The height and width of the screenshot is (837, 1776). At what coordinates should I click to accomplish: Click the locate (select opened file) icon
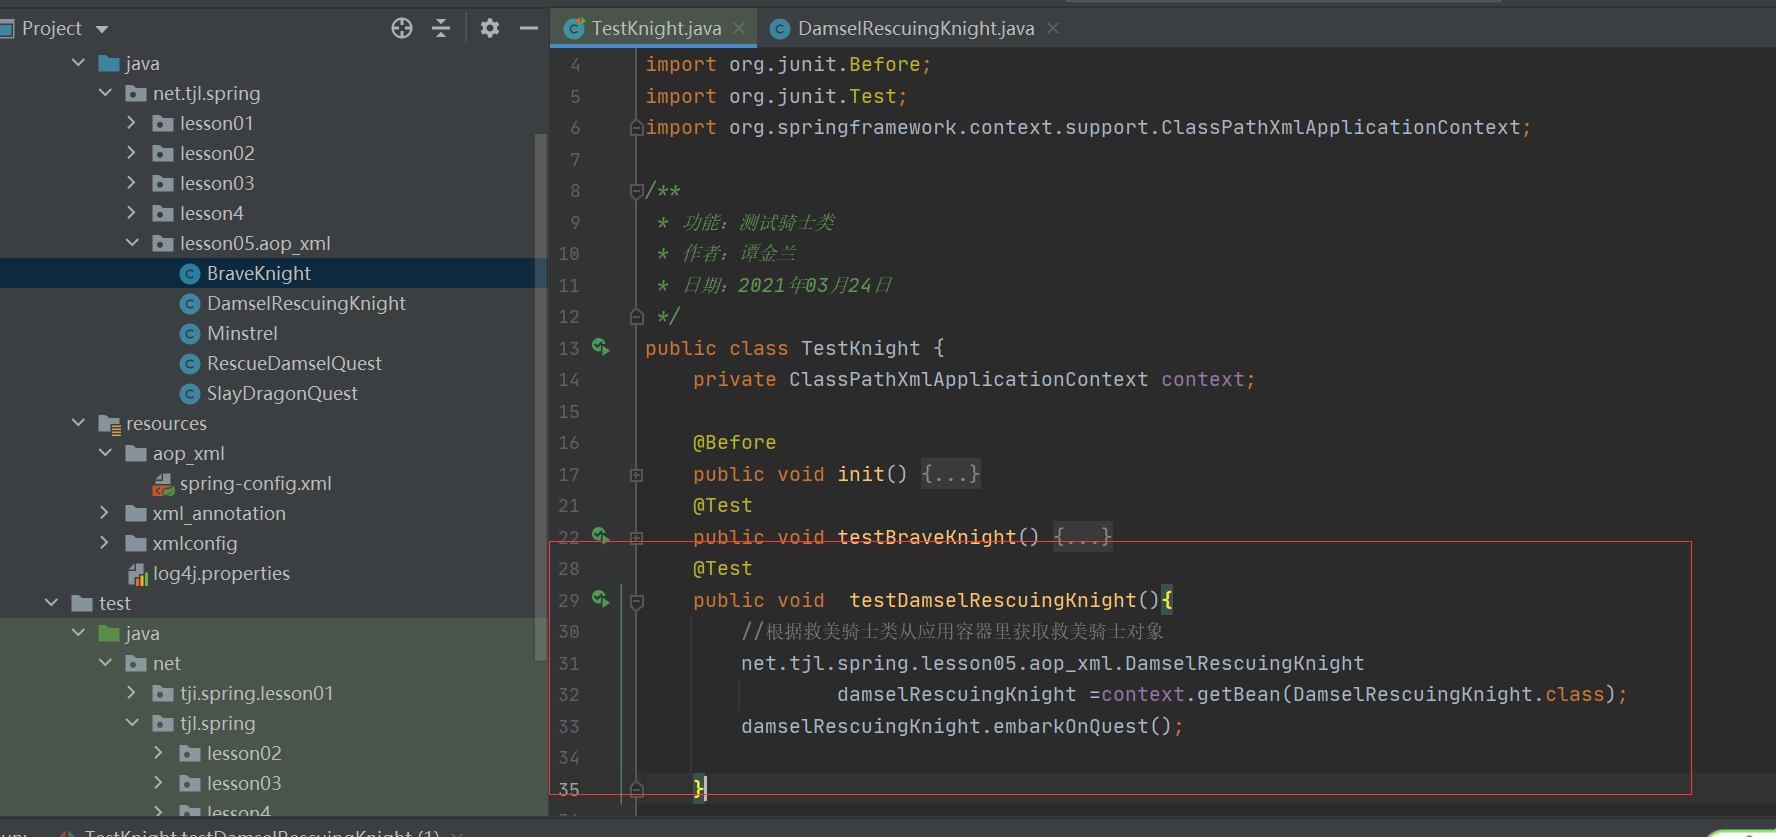coord(402,28)
